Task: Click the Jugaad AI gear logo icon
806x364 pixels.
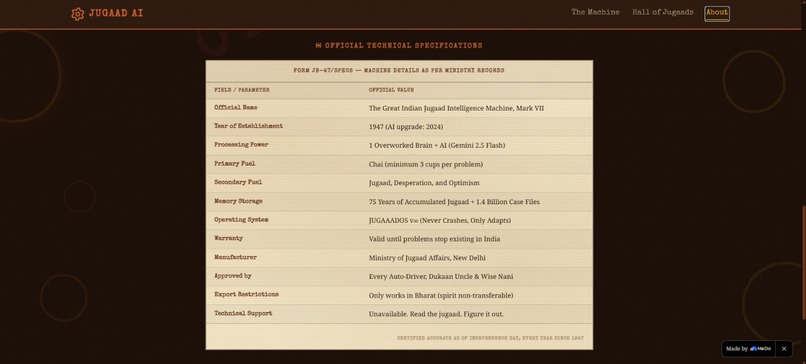Action: tap(78, 14)
